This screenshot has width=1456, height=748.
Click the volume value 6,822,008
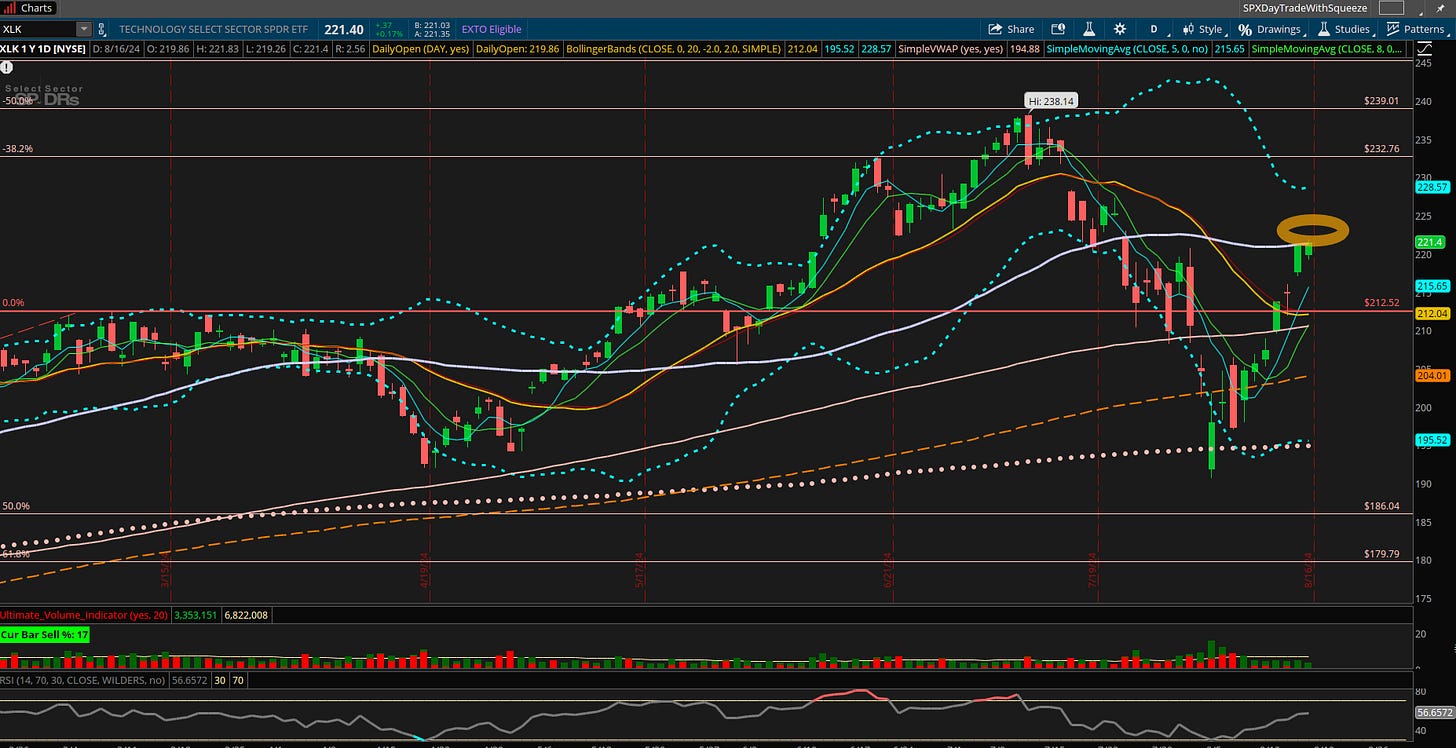245,615
